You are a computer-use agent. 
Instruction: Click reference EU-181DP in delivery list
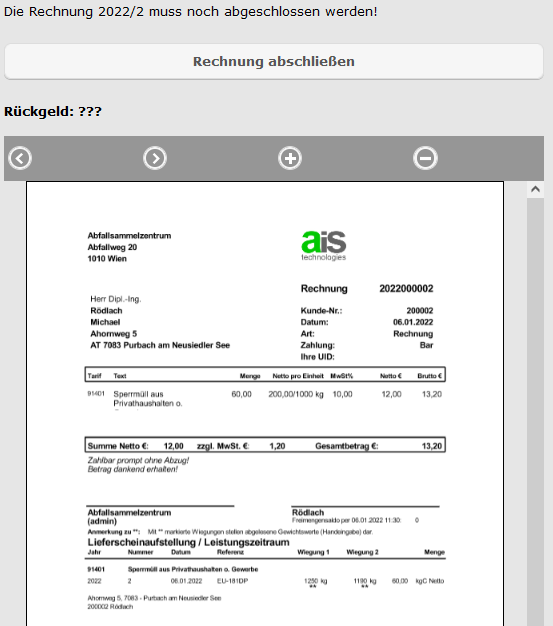point(232,581)
